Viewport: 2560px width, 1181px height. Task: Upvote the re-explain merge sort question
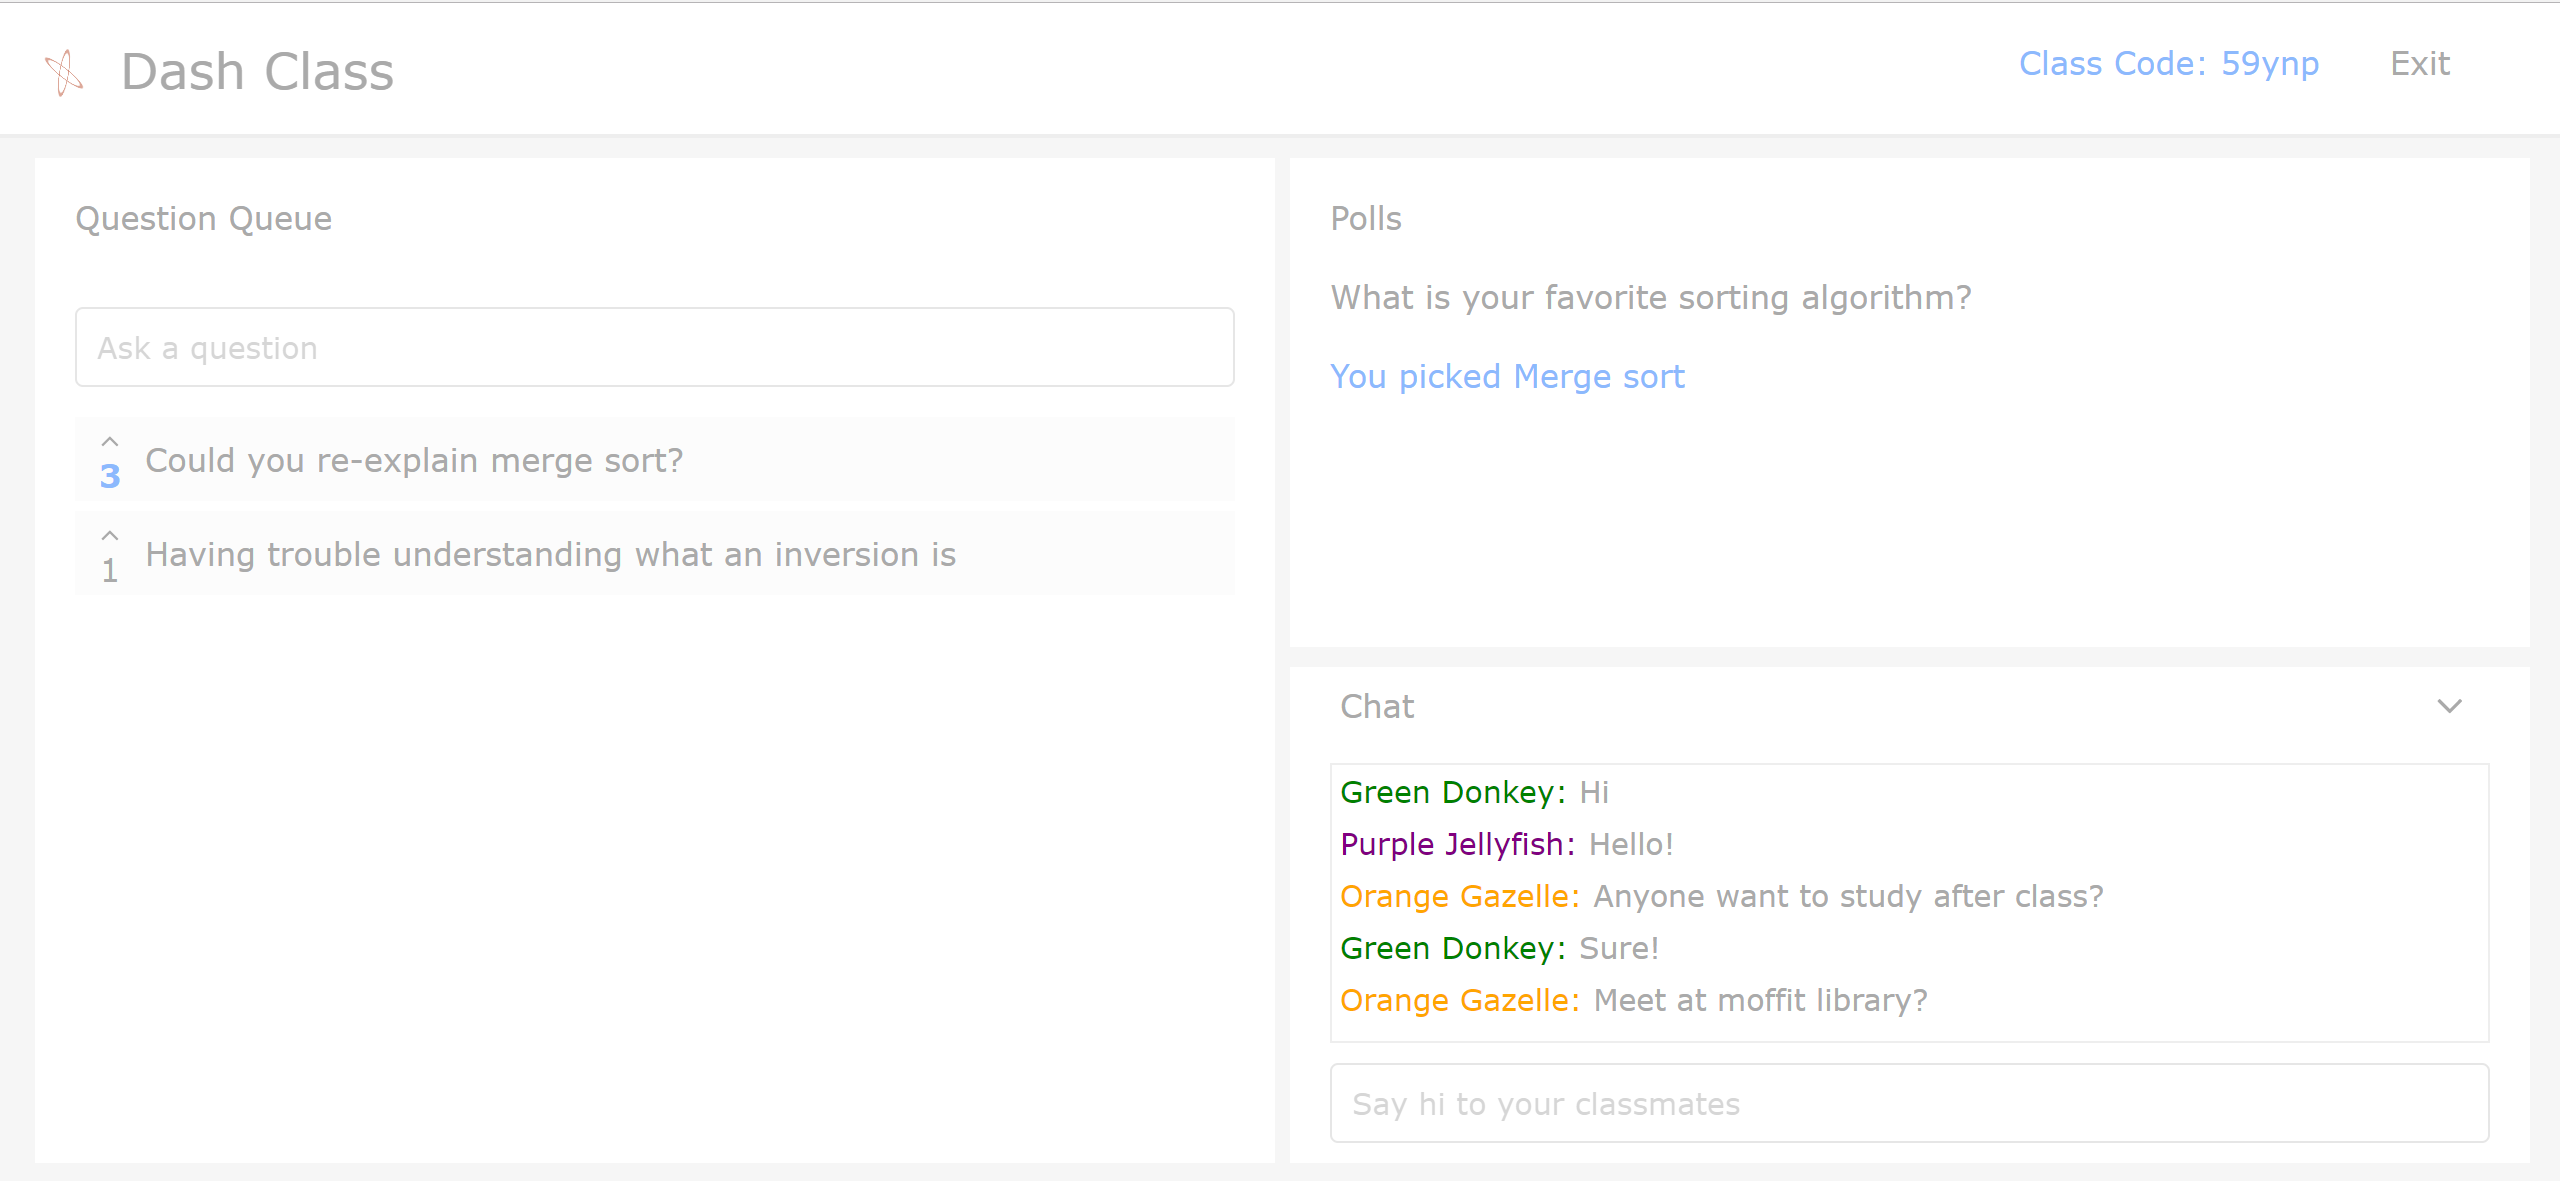110,442
